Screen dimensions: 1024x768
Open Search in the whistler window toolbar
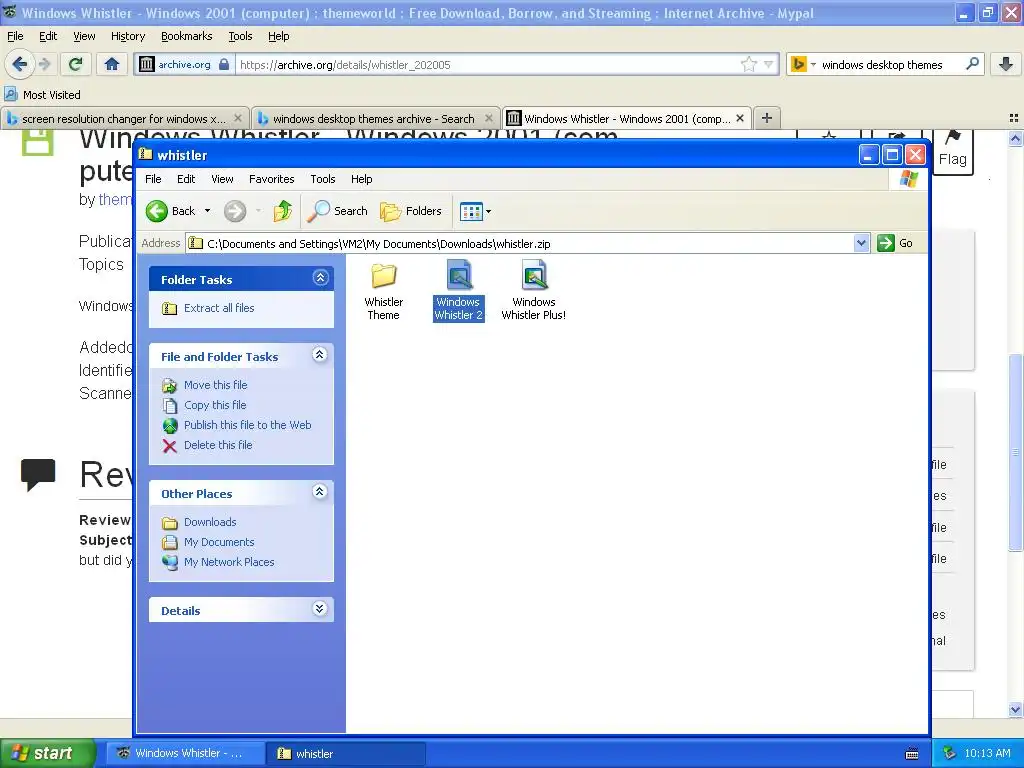click(338, 211)
